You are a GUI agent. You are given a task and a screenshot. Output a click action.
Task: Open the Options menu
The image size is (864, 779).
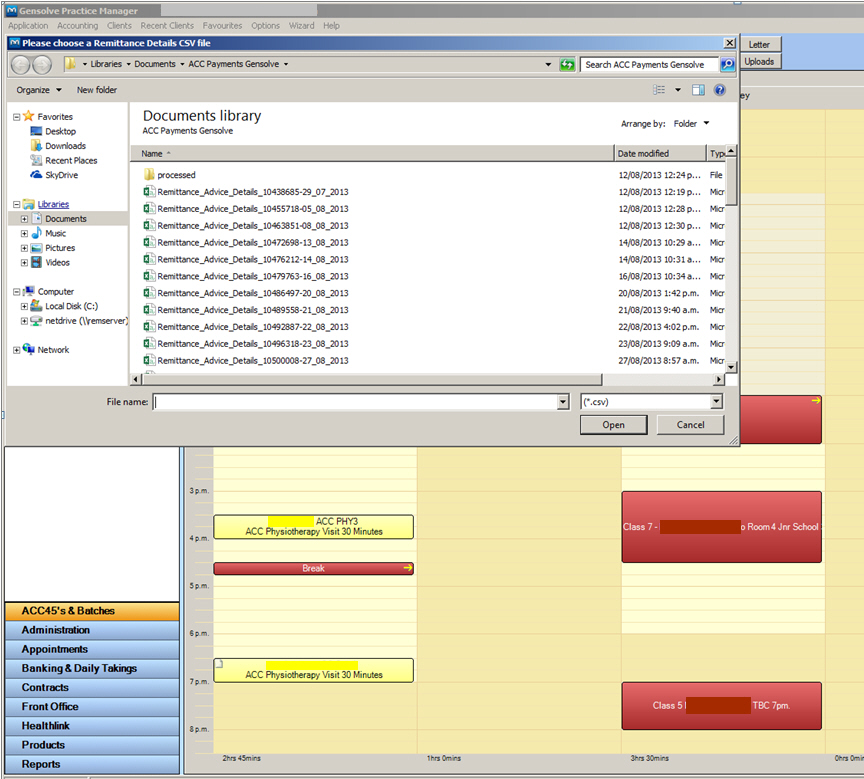pos(266,25)
